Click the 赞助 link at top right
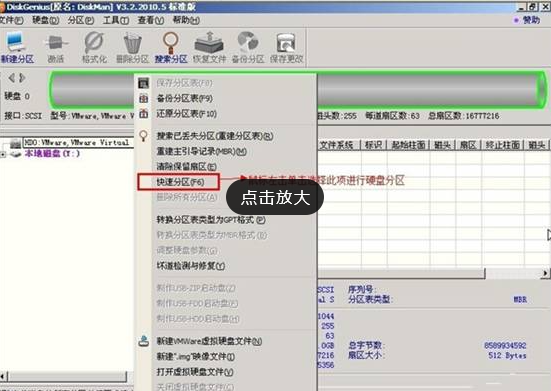 coord(527,20)
